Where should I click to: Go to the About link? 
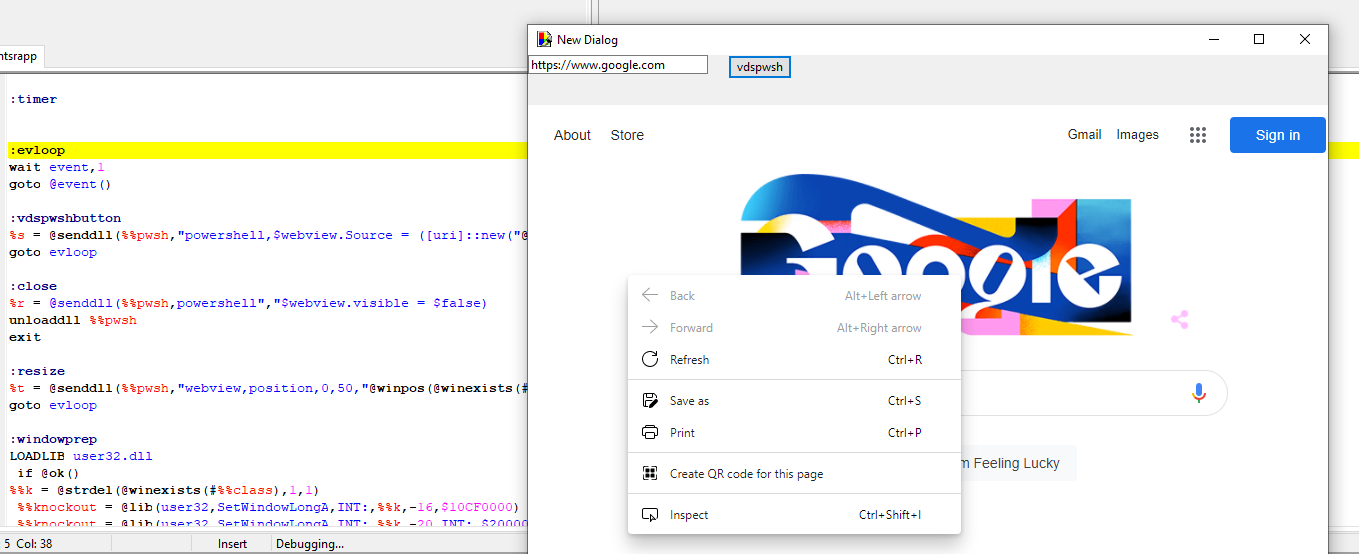[x=572, y=135]
